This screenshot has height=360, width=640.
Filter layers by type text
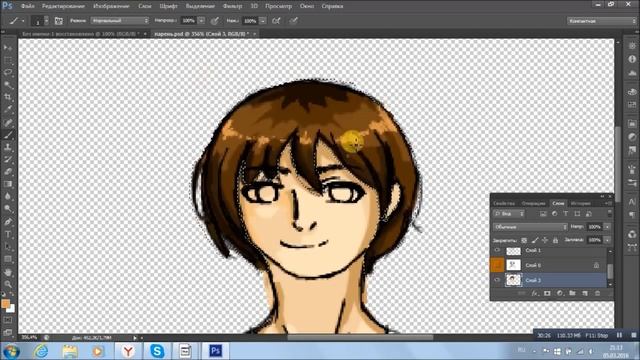[x=566, y=213]
